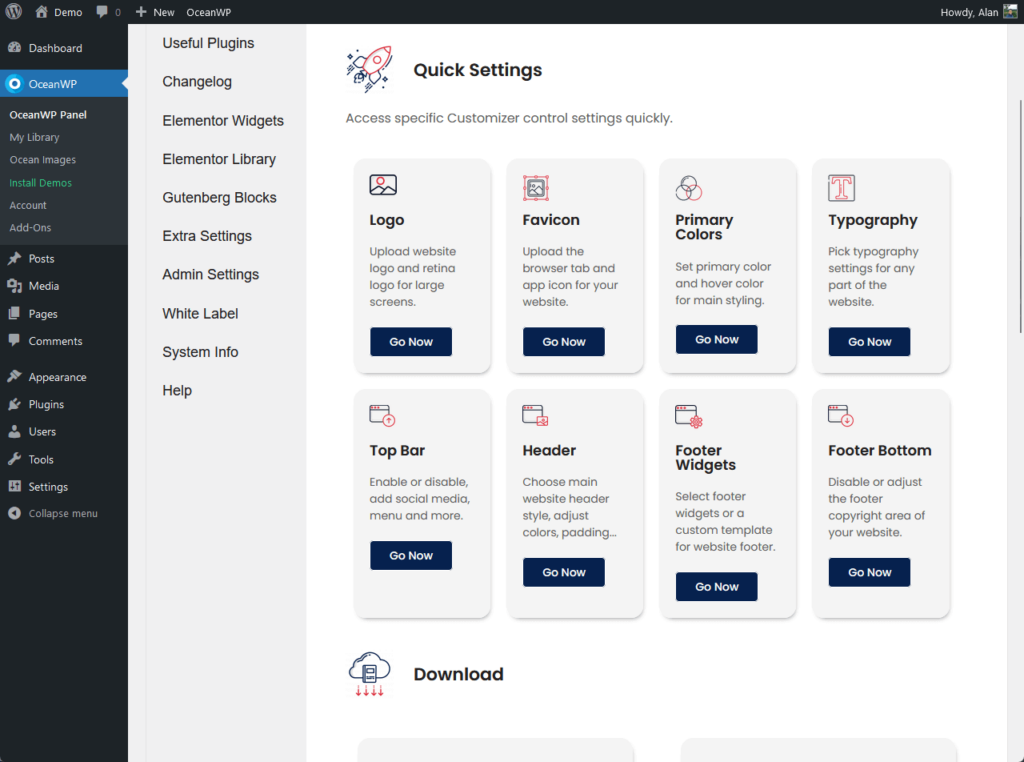Click the Primary Colors circles icon
This screenshot has width=1024, height=762.
pyautogui.click(x=688, y=188)
